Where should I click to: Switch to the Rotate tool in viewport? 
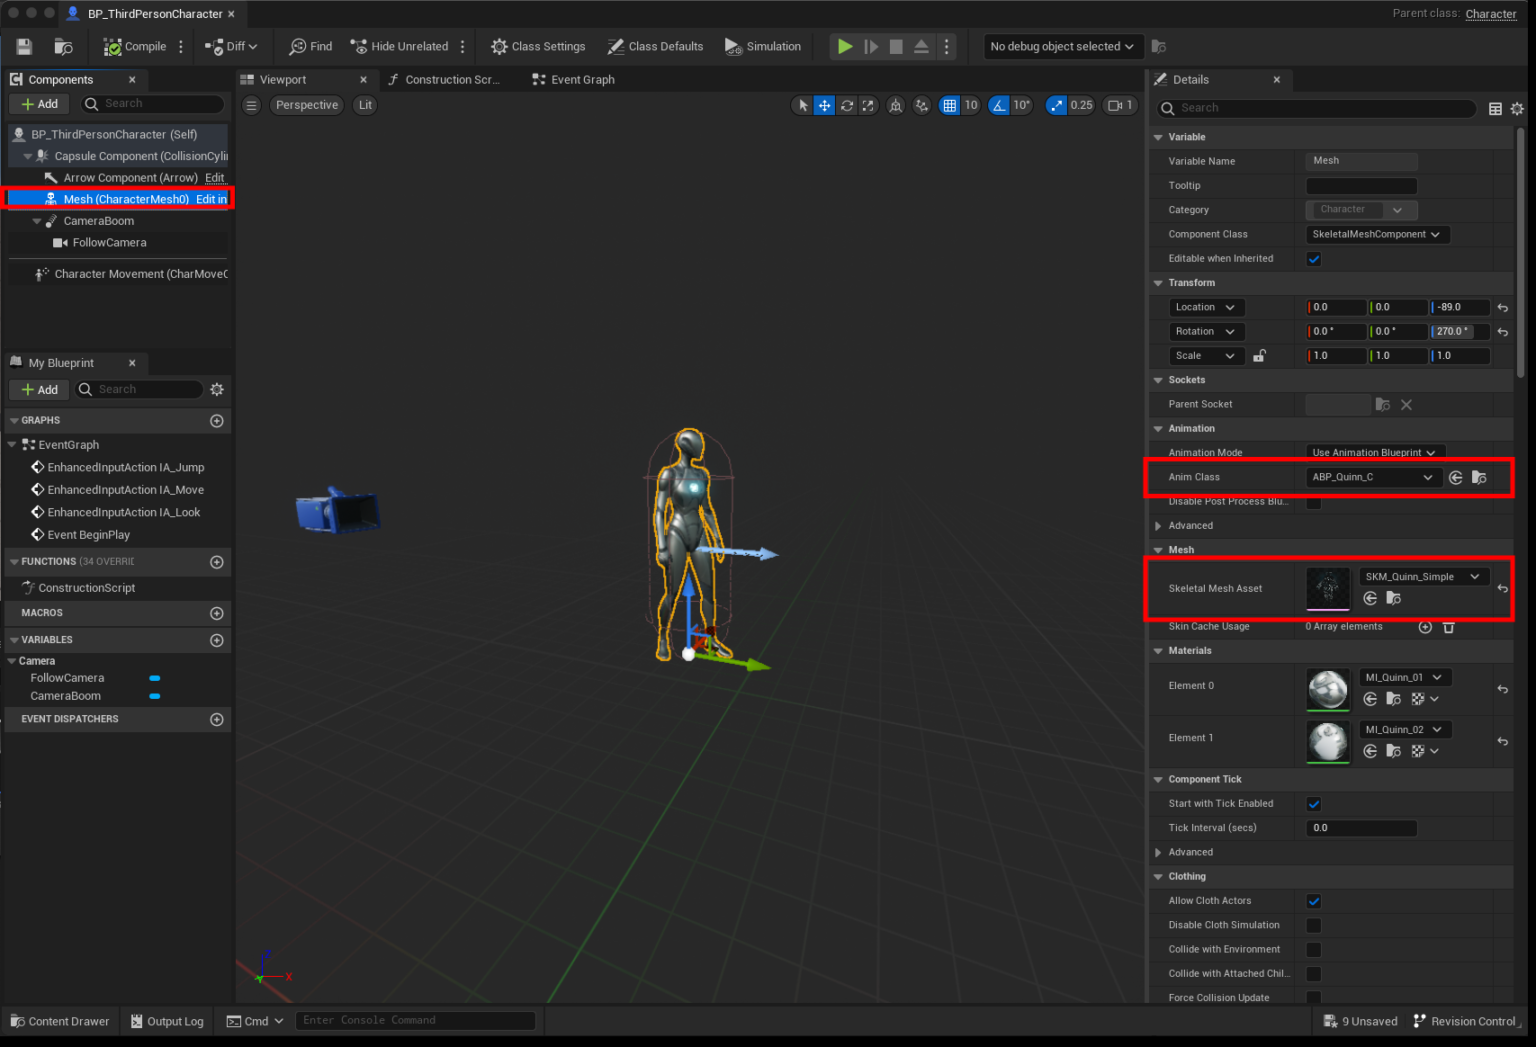[x=847, y=105]
